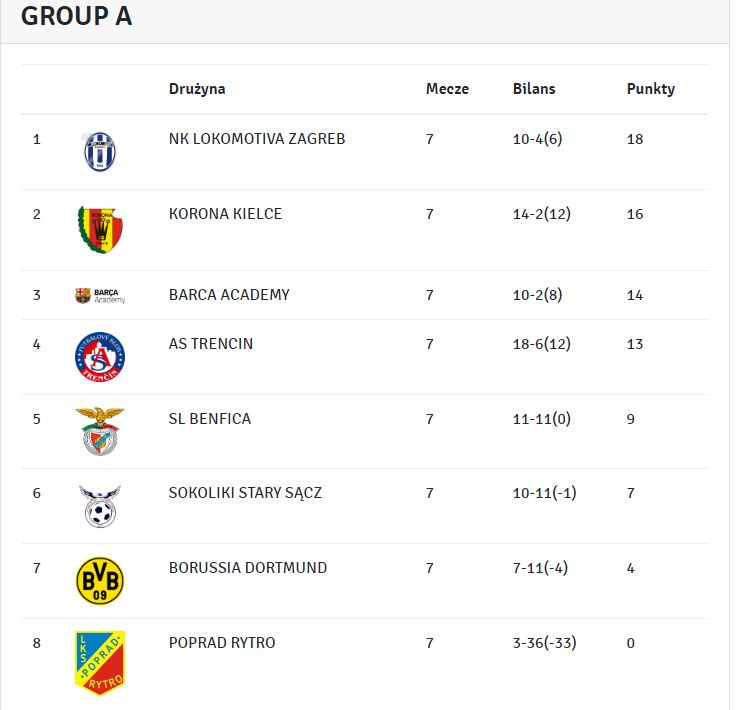
Task: Open the Barça Academy logo
Action: [x=100, y=295]
